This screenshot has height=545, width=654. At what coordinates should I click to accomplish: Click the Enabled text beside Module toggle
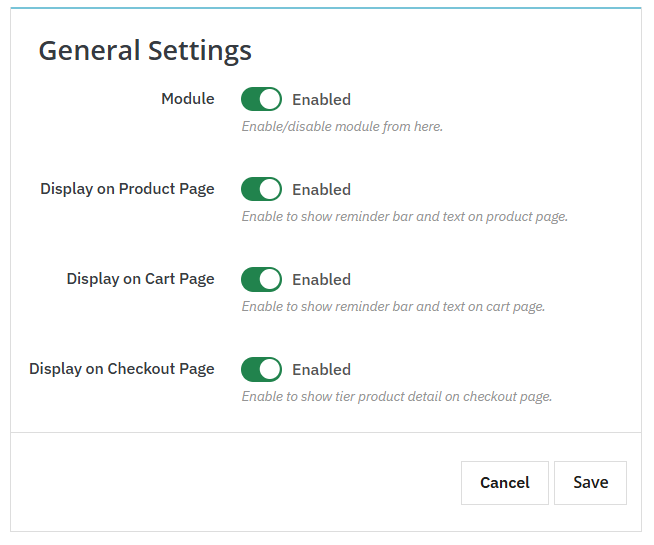pyautogui.click(x=321, y=100)
